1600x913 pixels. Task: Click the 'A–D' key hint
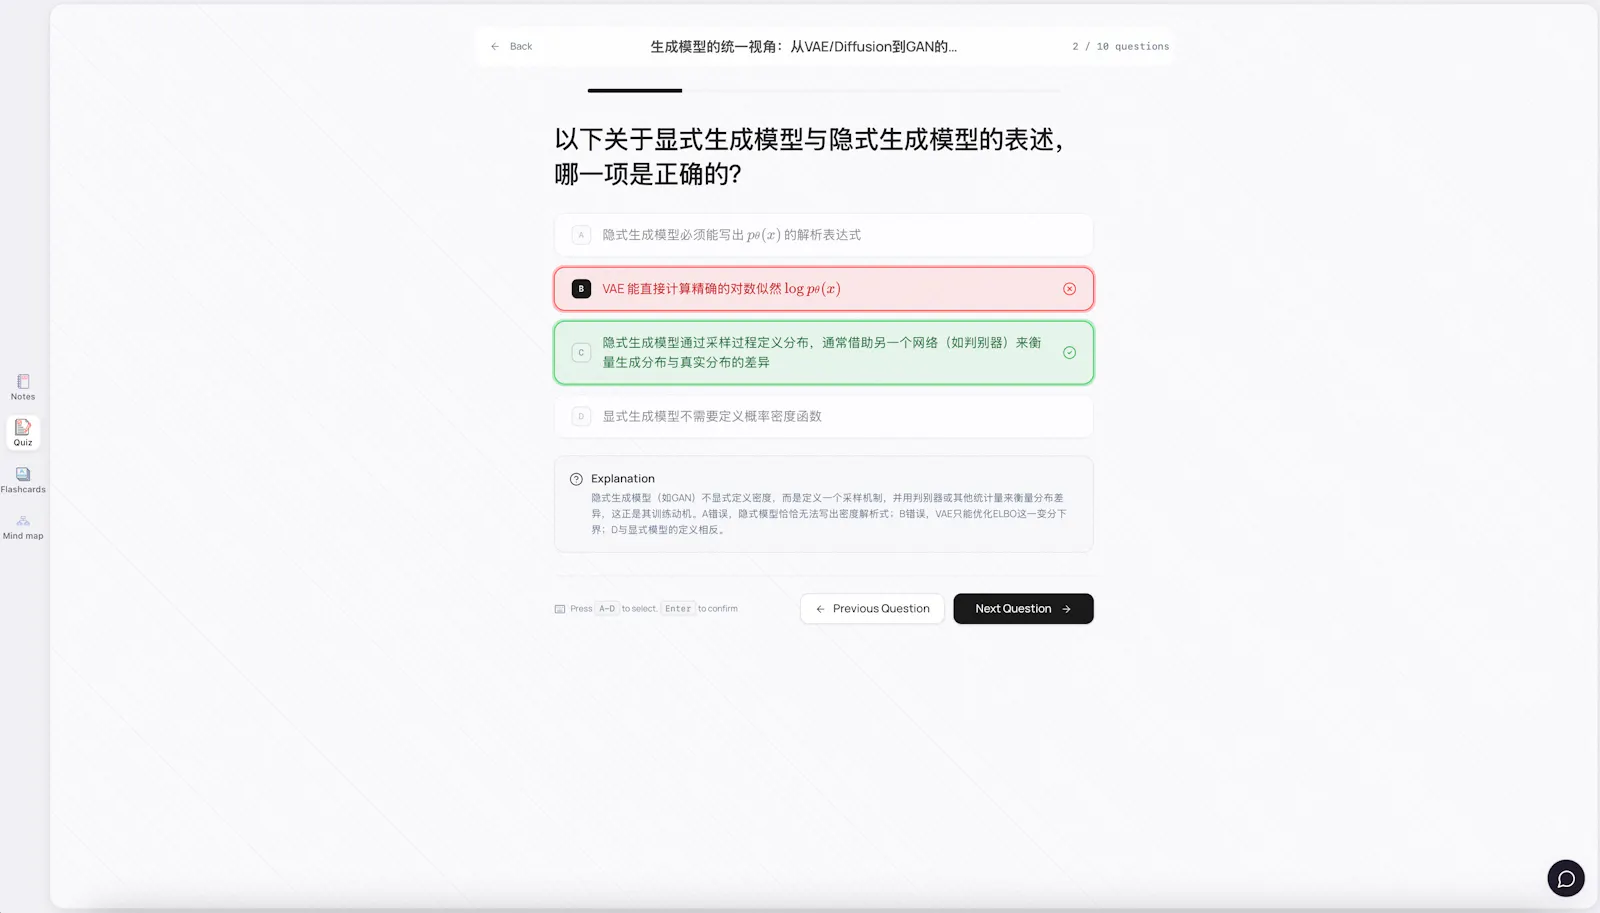pyautogui.click(x=607, y=609)
